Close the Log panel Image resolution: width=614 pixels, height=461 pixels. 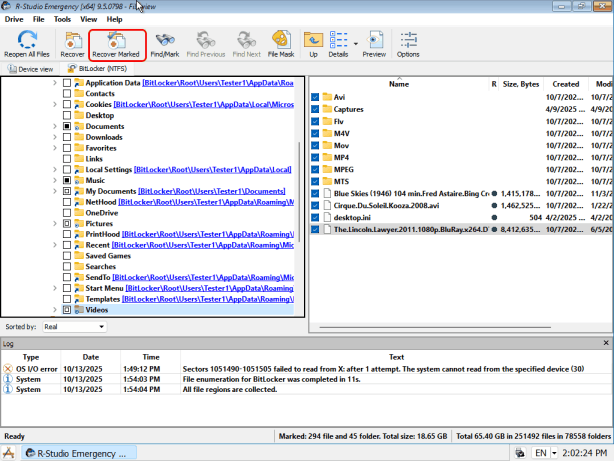606,343
